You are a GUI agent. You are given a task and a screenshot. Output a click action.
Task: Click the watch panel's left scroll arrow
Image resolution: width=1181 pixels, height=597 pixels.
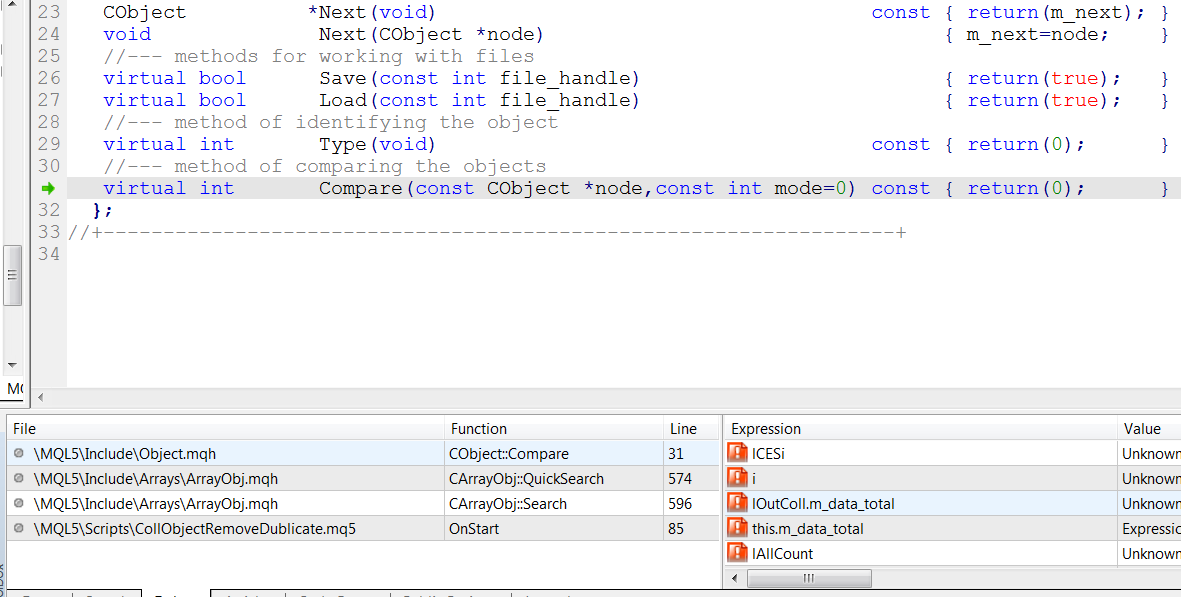(x=735, y=578)
